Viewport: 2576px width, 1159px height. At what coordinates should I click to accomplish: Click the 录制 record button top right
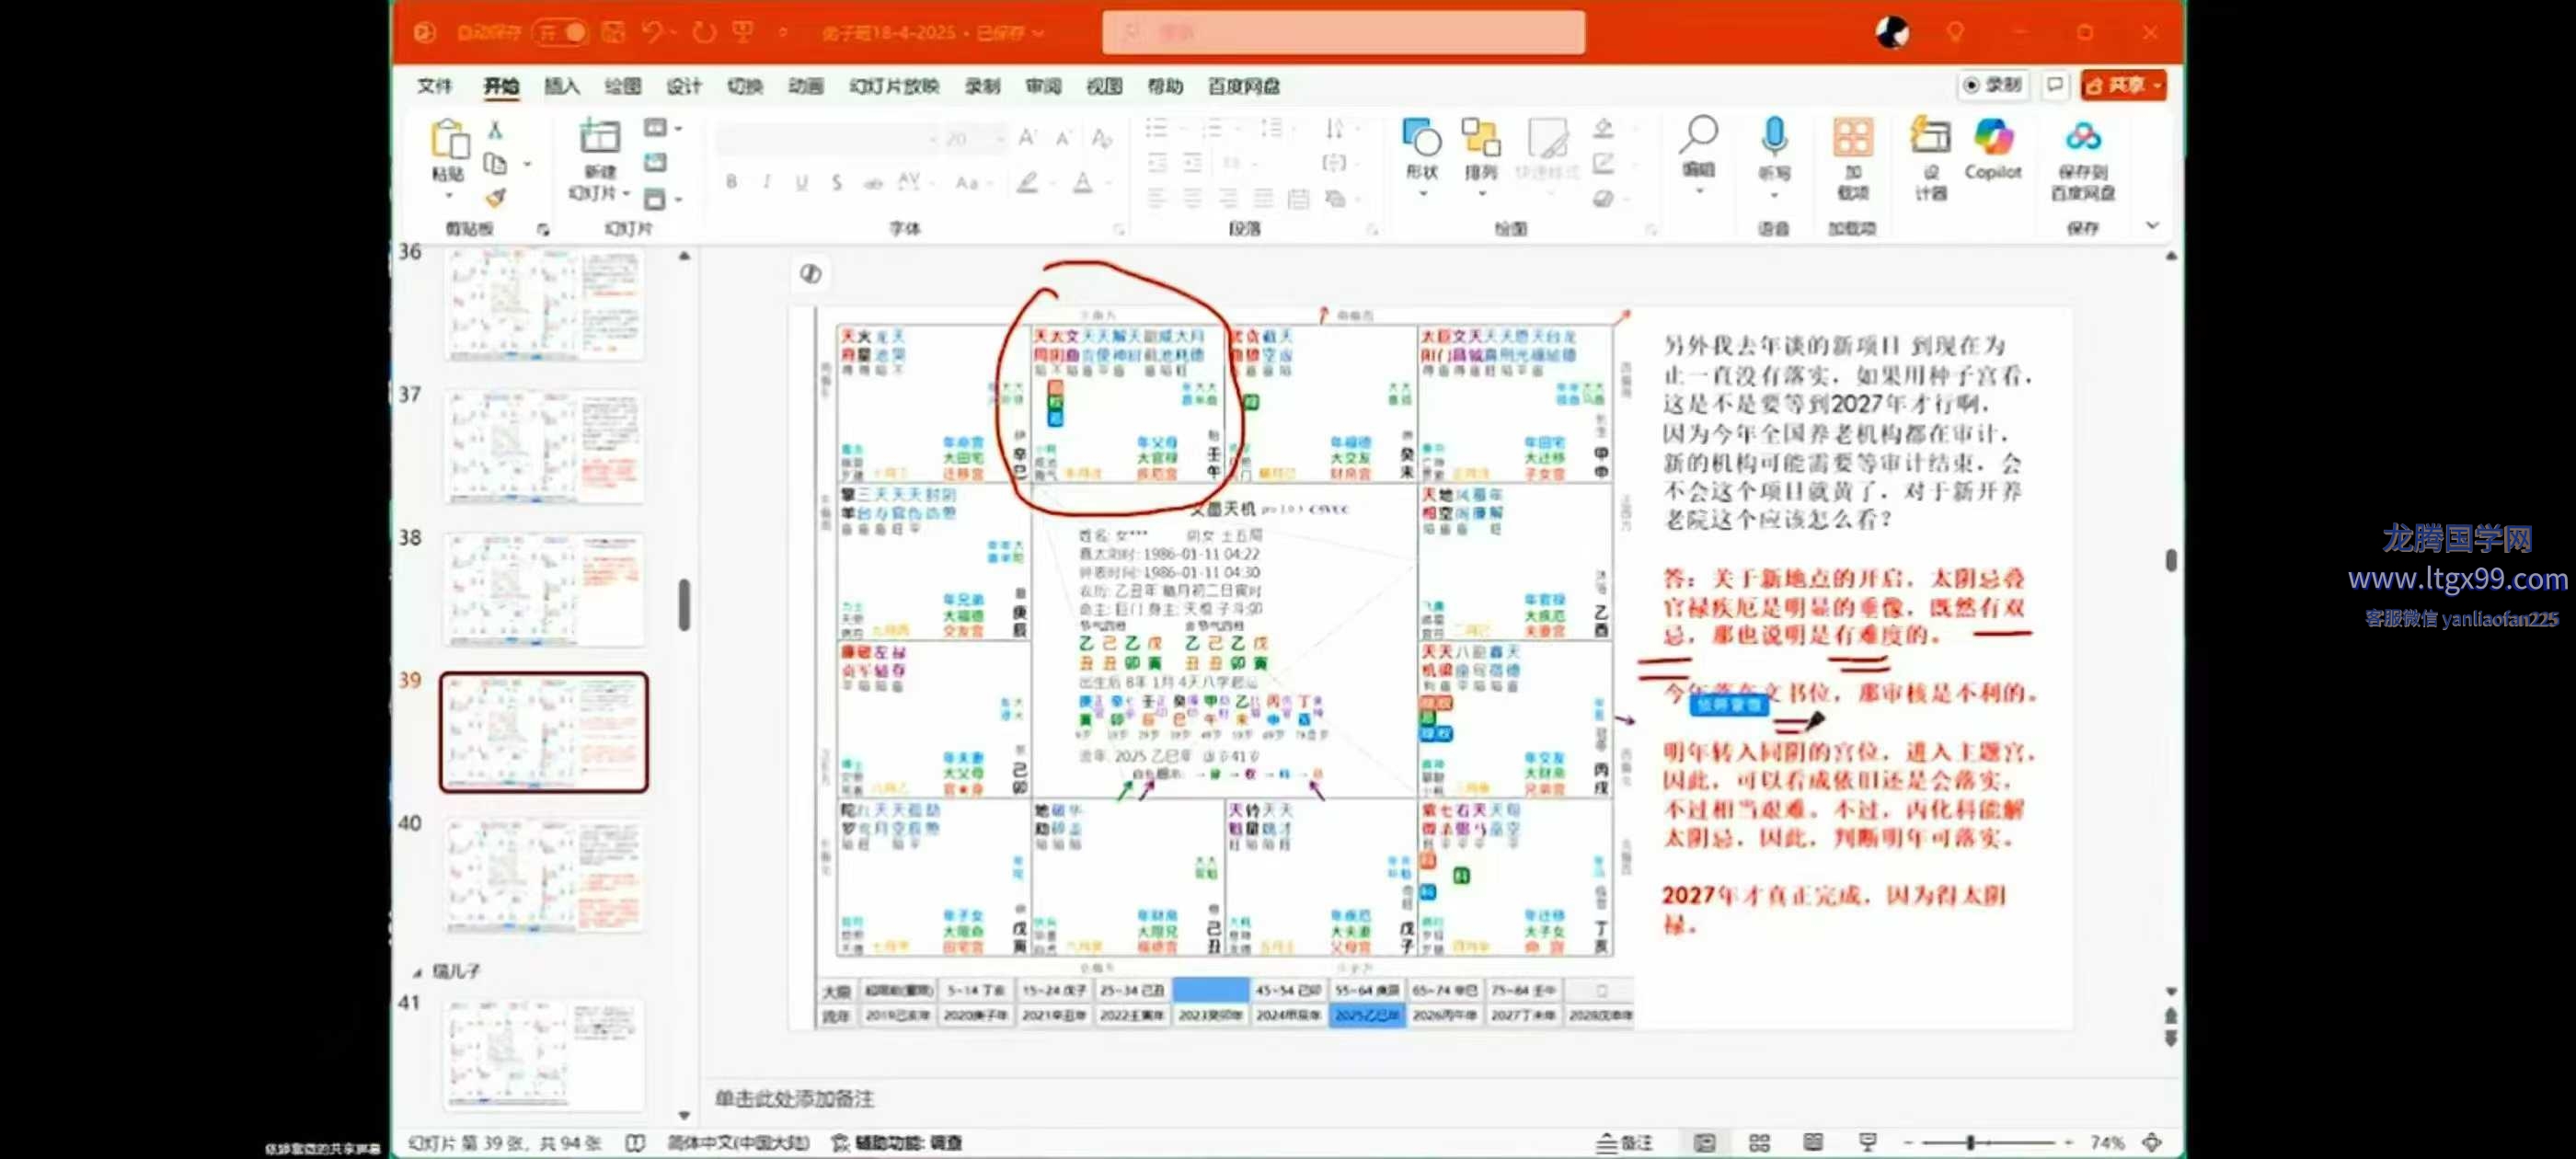tap(1993, 85)
